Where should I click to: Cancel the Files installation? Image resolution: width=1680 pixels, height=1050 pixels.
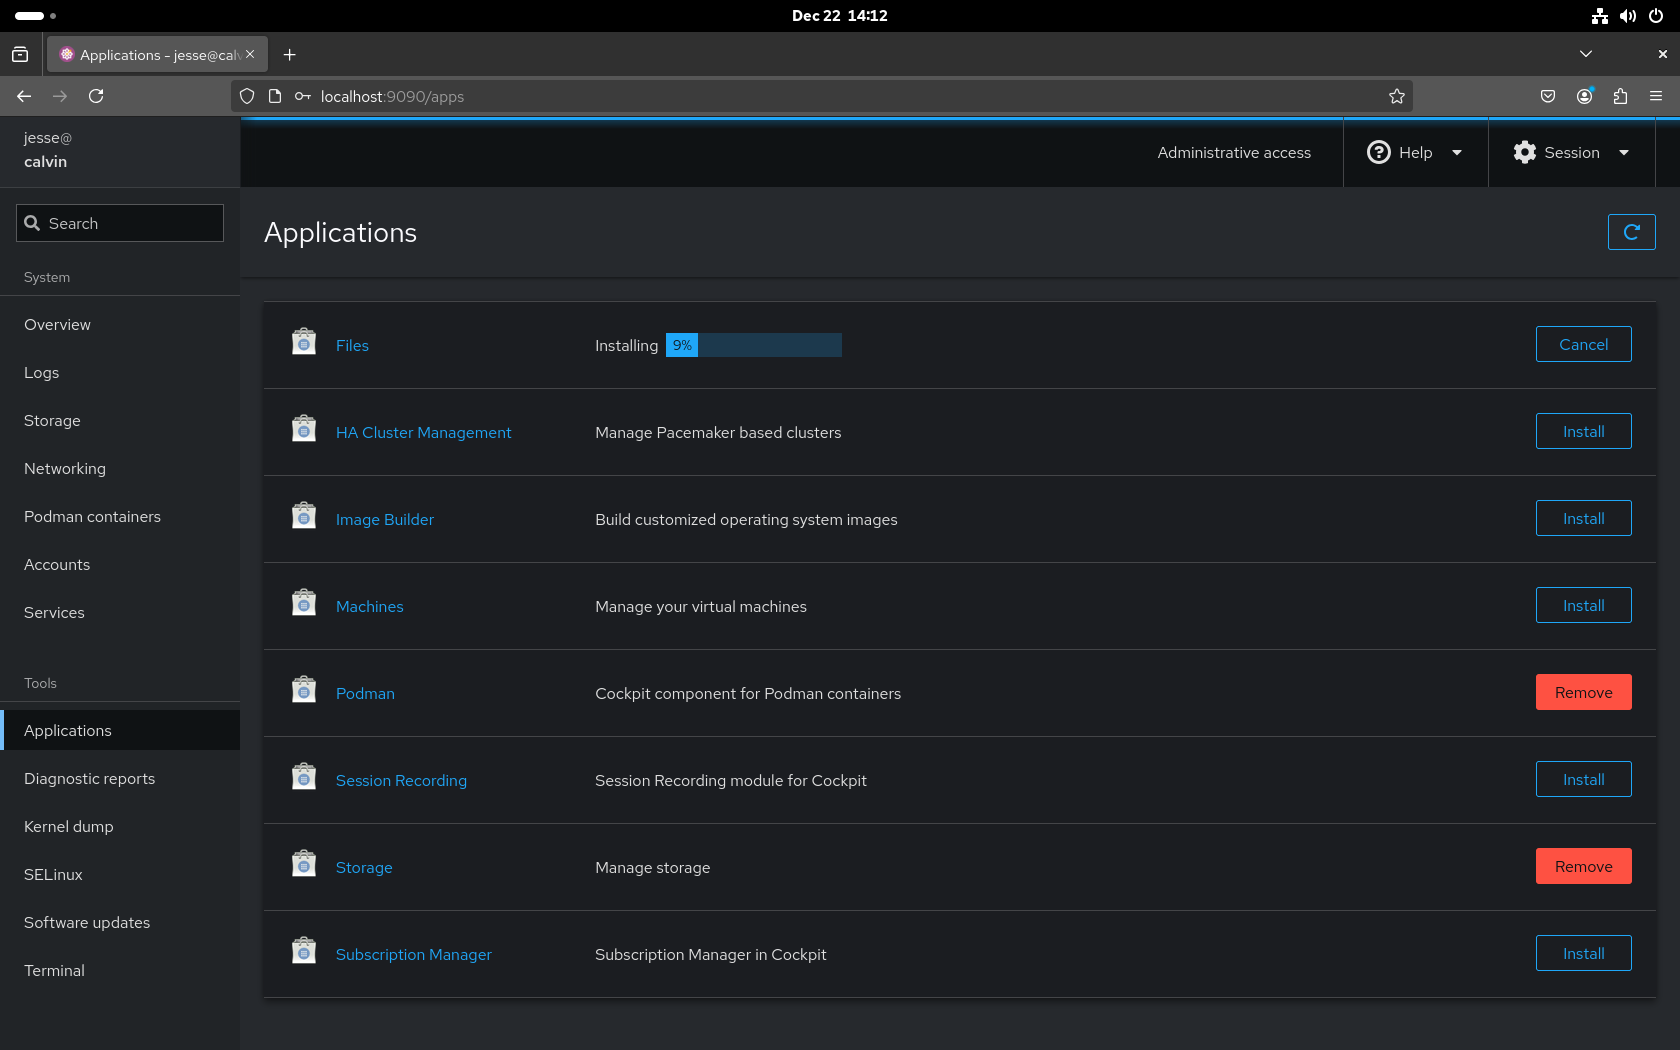pyautogui.click(x=1584, y=344)
